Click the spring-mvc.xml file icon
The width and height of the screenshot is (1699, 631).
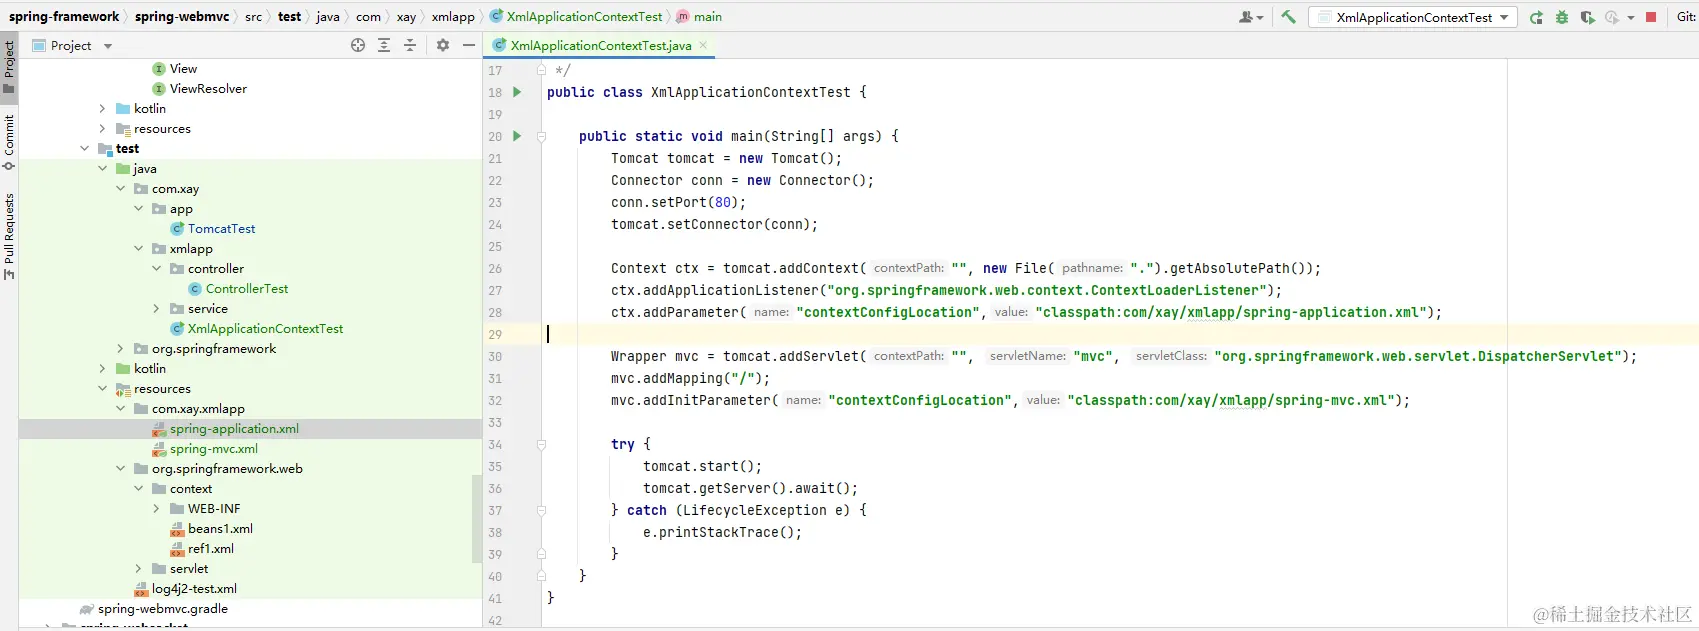159,449
